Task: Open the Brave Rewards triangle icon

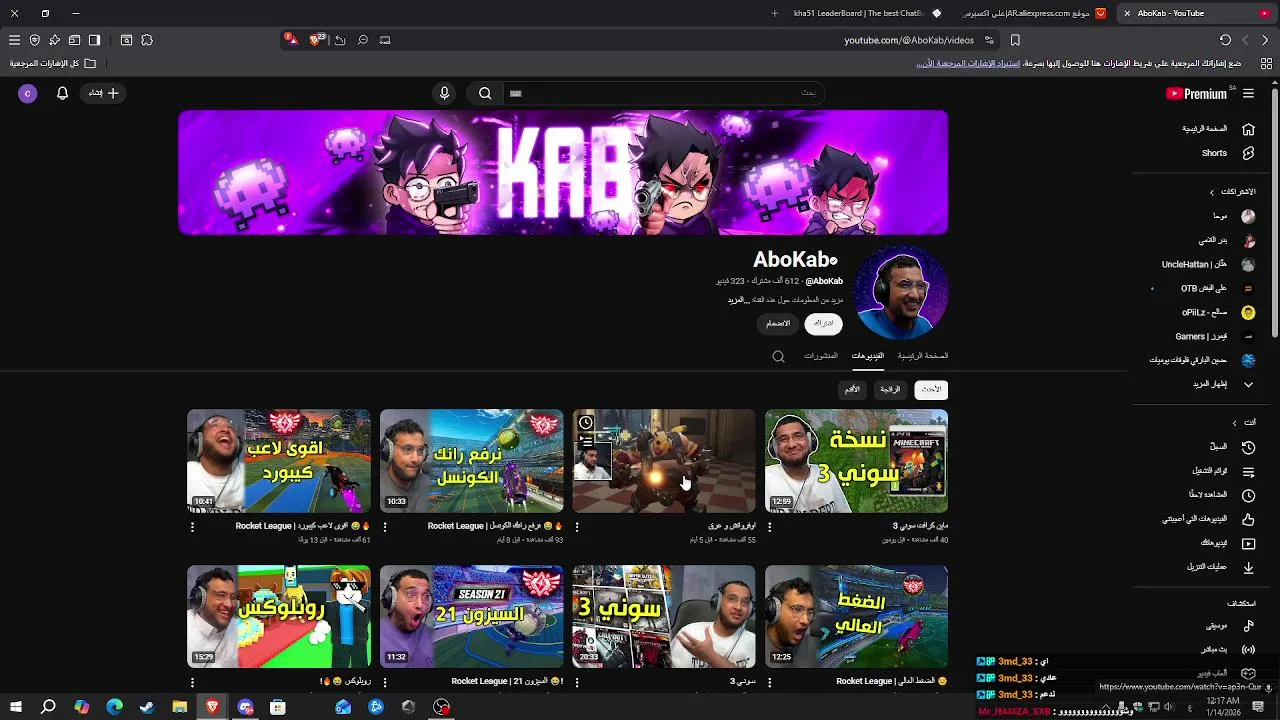Action: (x=291, y=40)
